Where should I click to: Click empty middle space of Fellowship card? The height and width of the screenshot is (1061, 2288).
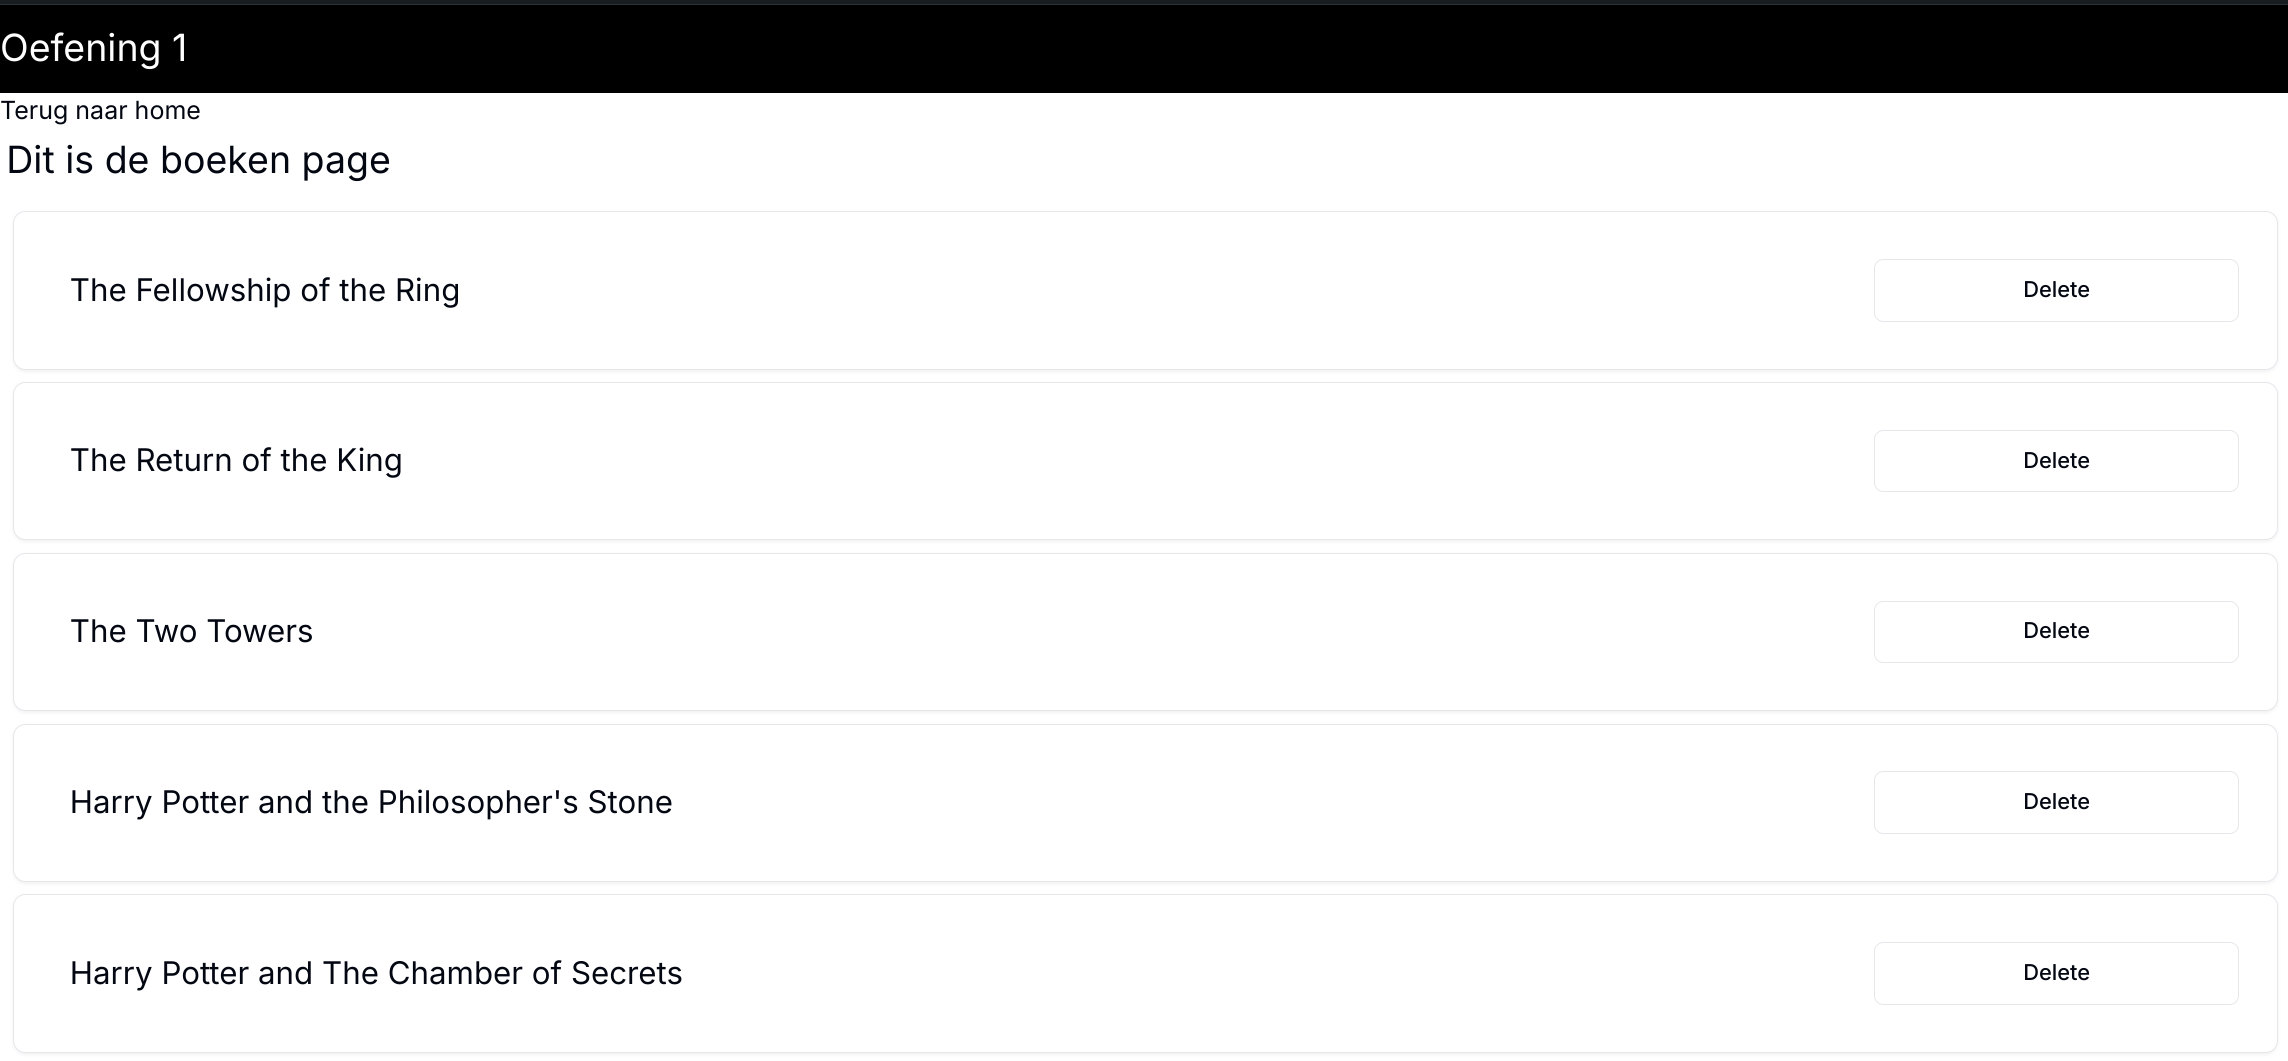1150,290
